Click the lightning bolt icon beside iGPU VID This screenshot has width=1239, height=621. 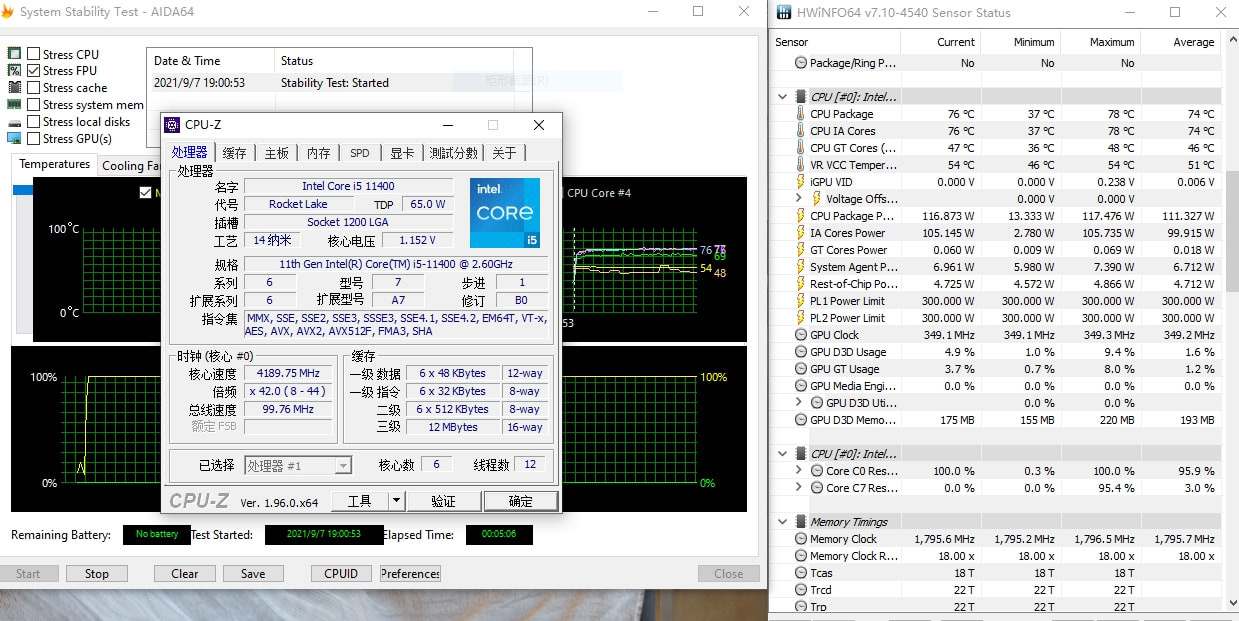[x=800, y=182]
